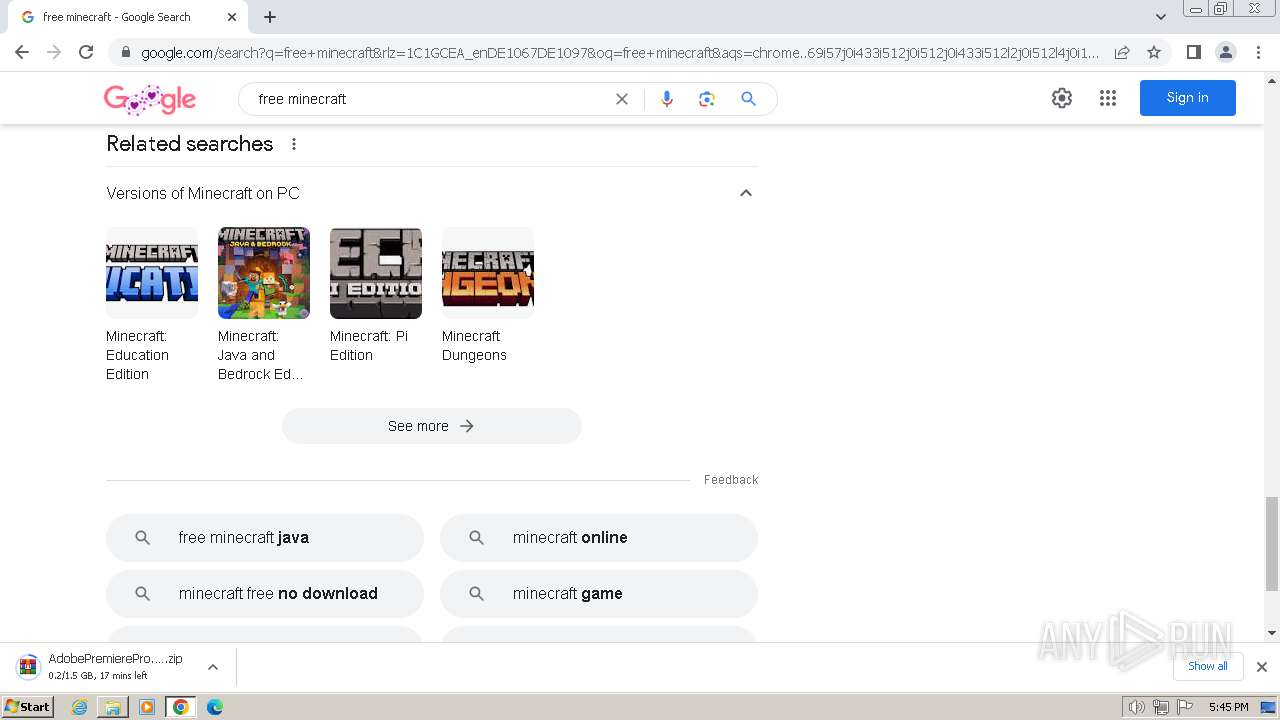Submit search with magnifier icon
1280x720 pixels.
click(748, 99)
